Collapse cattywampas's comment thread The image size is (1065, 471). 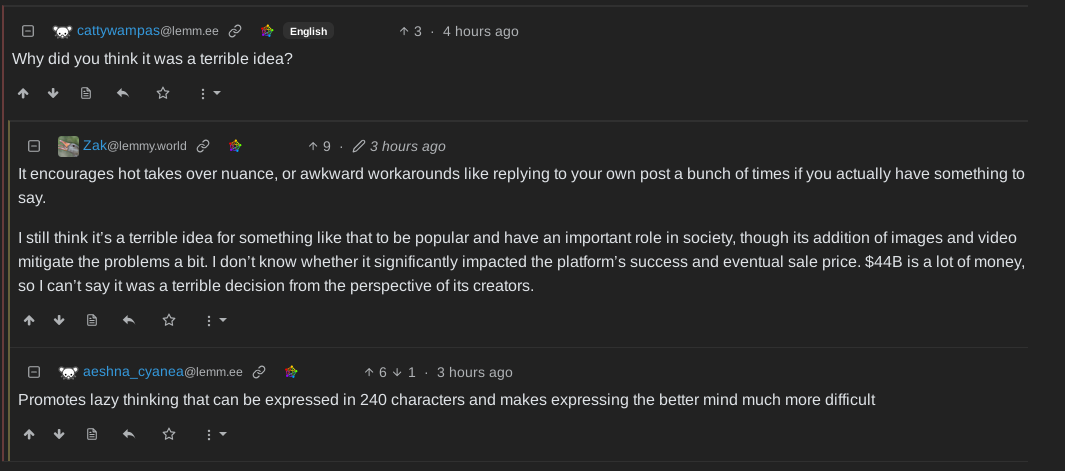(x=28, y=31)
